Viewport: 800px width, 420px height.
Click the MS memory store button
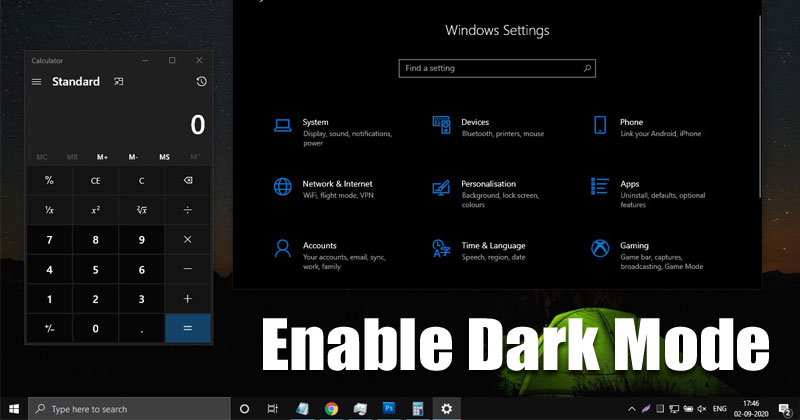pos(164,157)
